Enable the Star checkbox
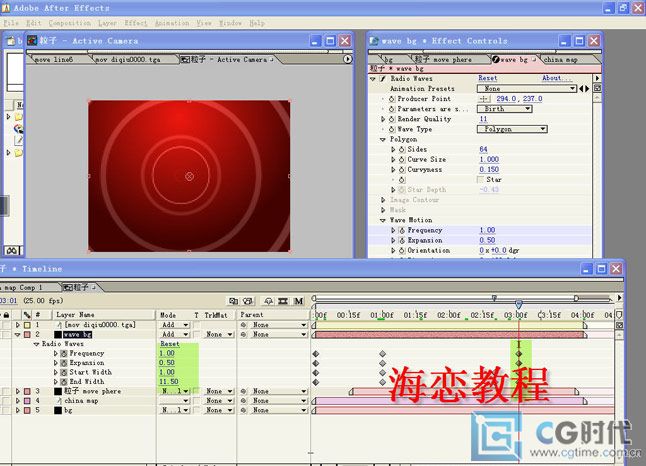Screen dimensions: 646x466 point(482,179)
